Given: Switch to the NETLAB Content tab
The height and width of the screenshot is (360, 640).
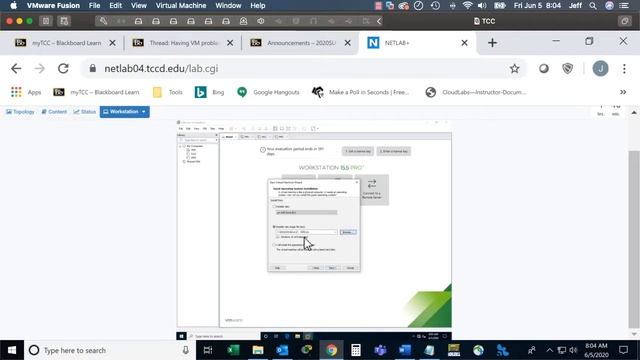Looking at the screenshot, I should [54, 111].
